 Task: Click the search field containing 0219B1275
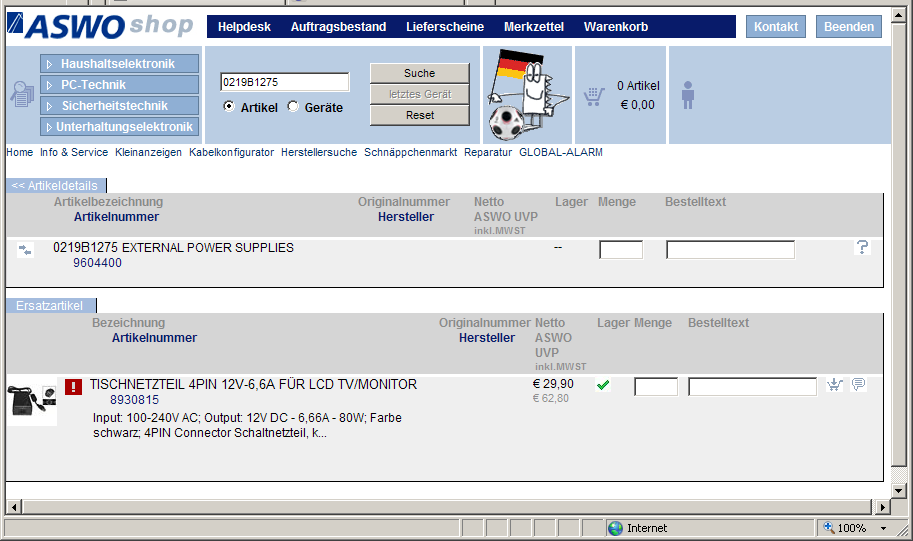click(285, 82)
